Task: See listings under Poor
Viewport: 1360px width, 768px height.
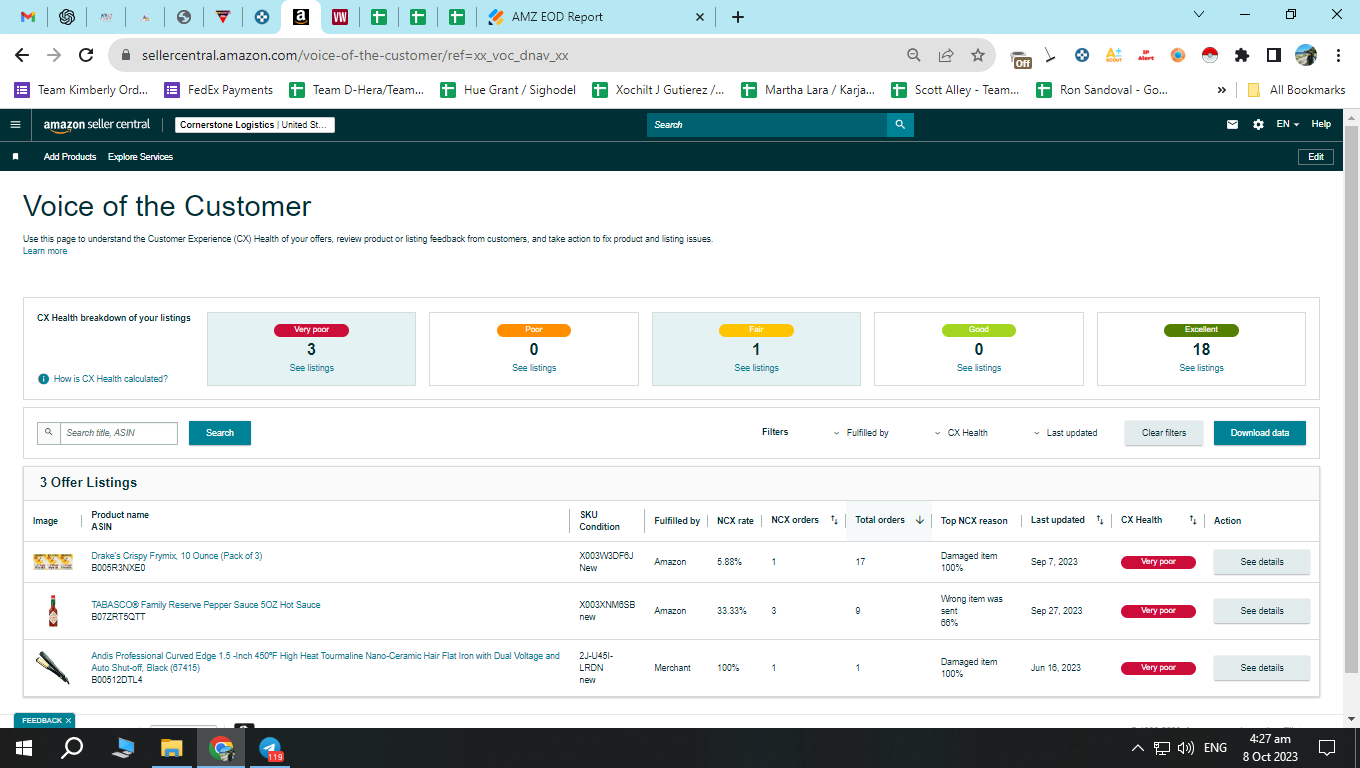Action: [534, 368]
